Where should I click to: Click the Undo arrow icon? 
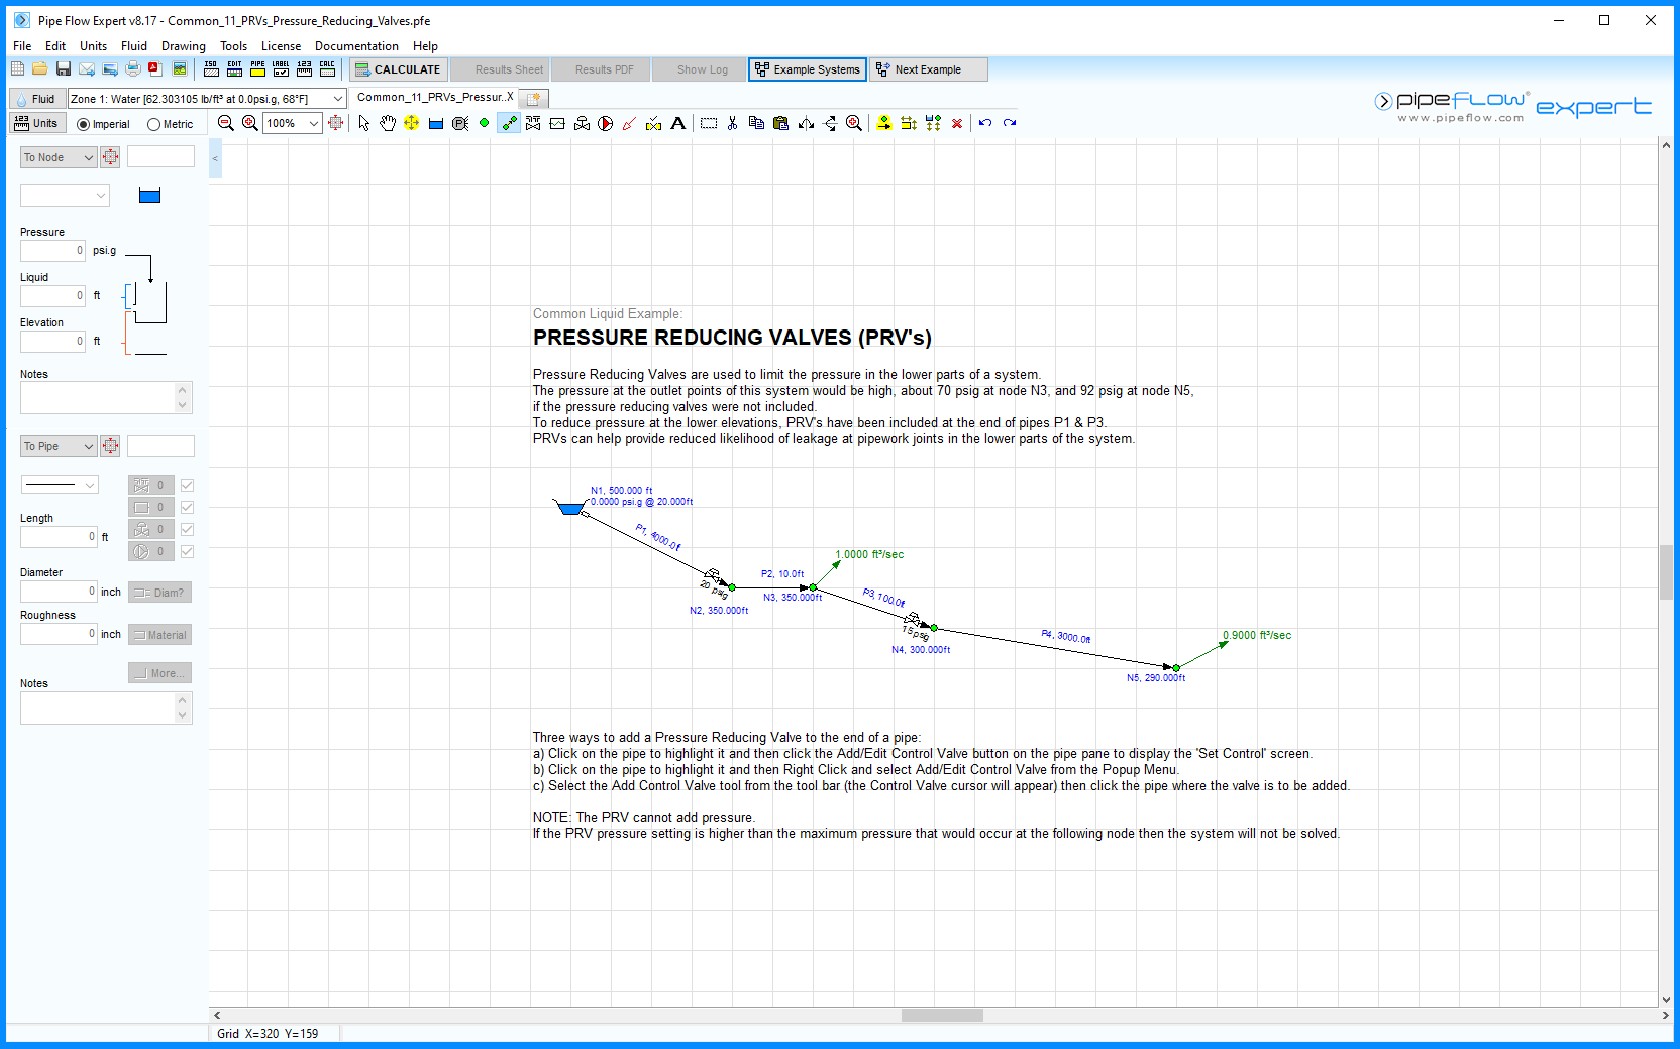(985, 123)
